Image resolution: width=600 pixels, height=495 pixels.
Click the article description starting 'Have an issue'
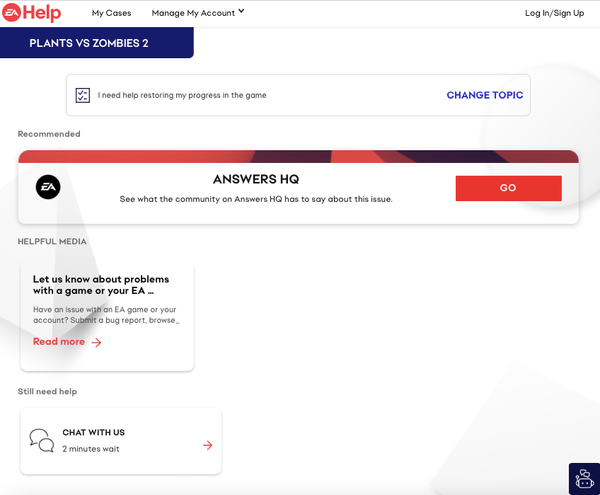[106, 315]
